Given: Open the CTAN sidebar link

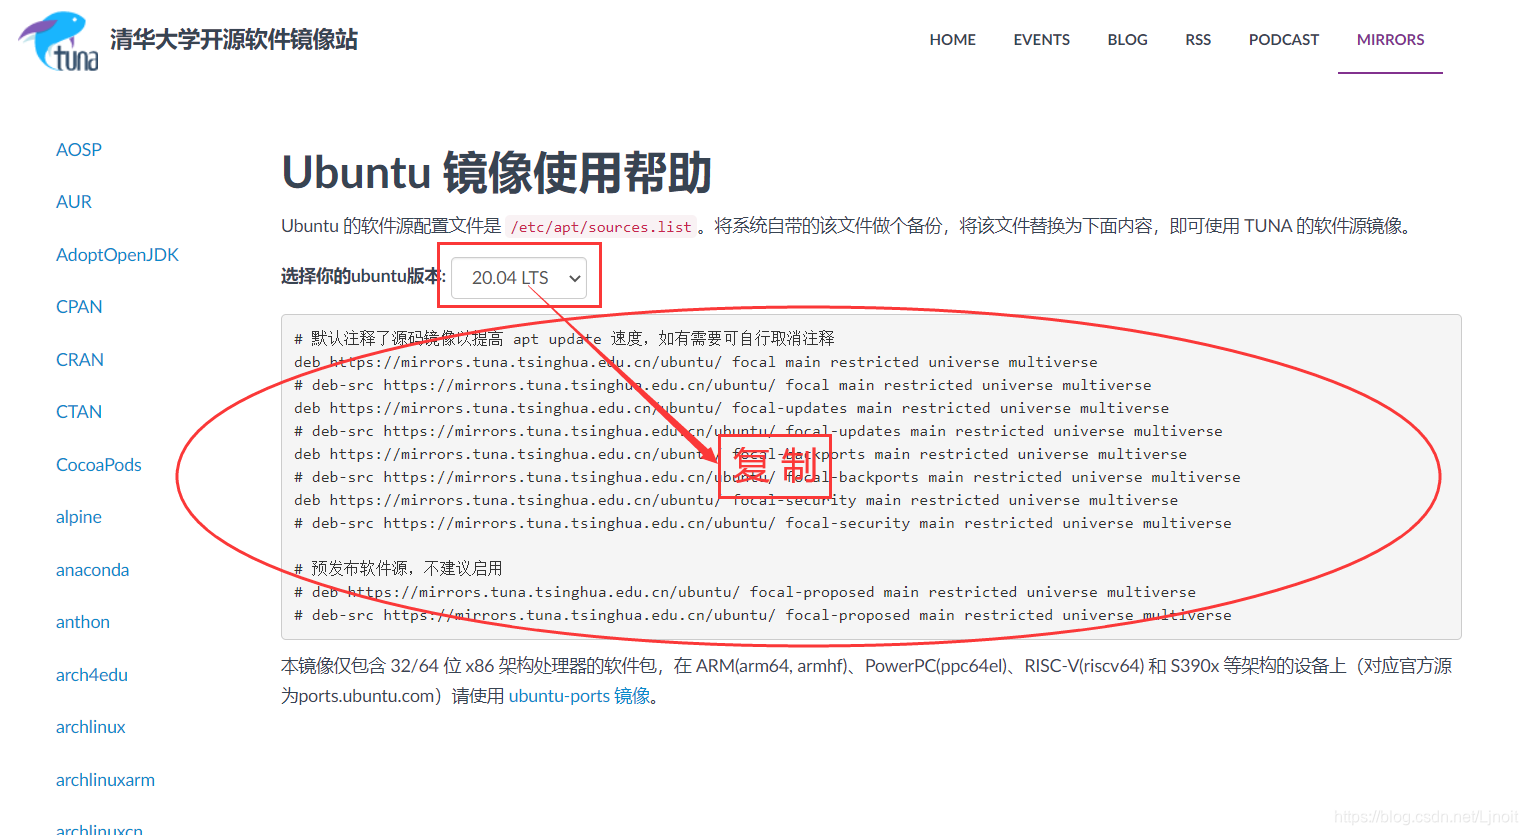Looking at the screenshot, I should [x=79, y=412].
